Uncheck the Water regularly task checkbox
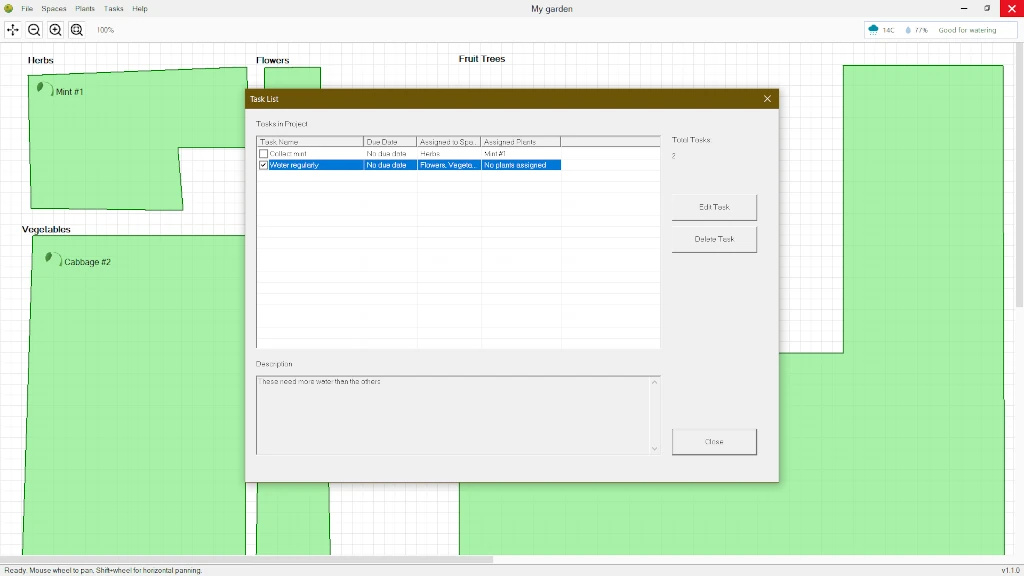1024x576 pixels. point(263,164)
